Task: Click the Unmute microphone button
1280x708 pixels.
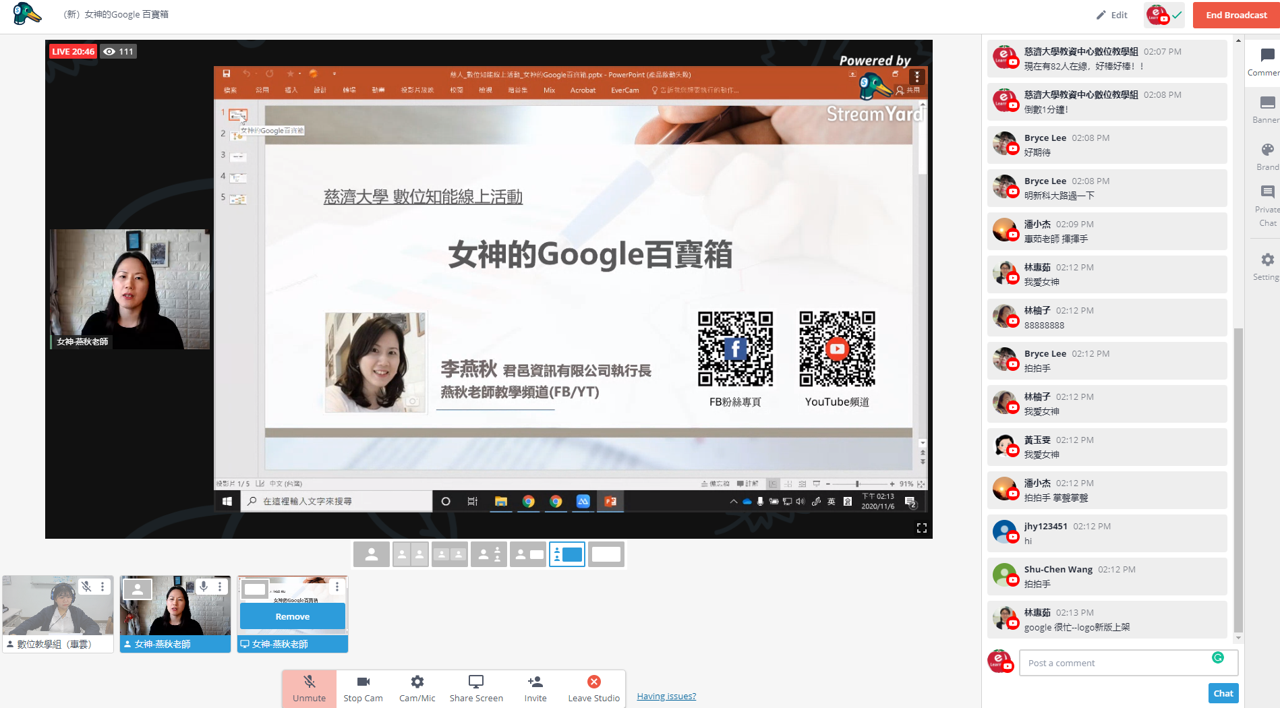Action: 309,688
